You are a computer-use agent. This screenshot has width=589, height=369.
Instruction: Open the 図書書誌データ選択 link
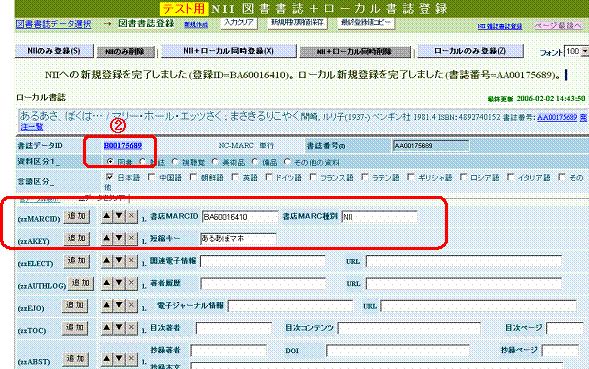coord(53,24)
